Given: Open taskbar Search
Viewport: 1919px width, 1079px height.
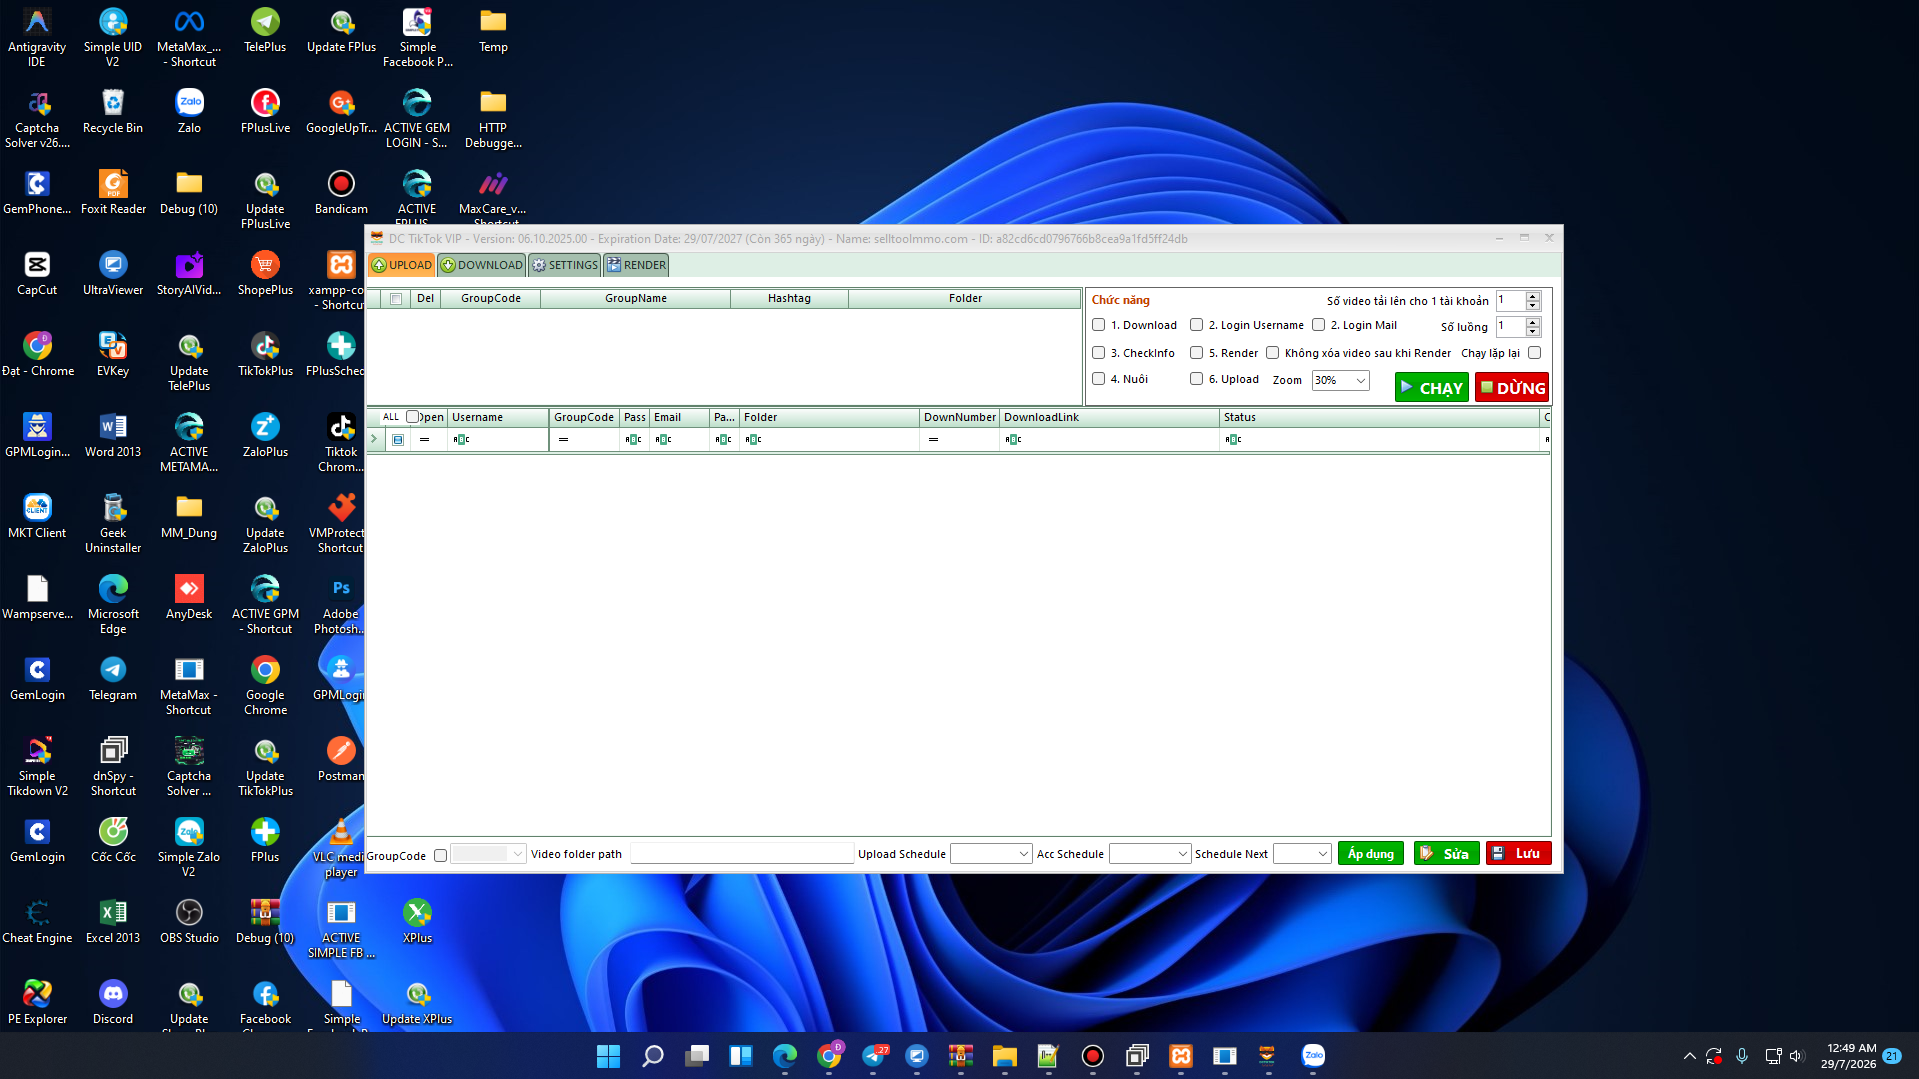Looking at the screenshot, I should coord(652,1056).
